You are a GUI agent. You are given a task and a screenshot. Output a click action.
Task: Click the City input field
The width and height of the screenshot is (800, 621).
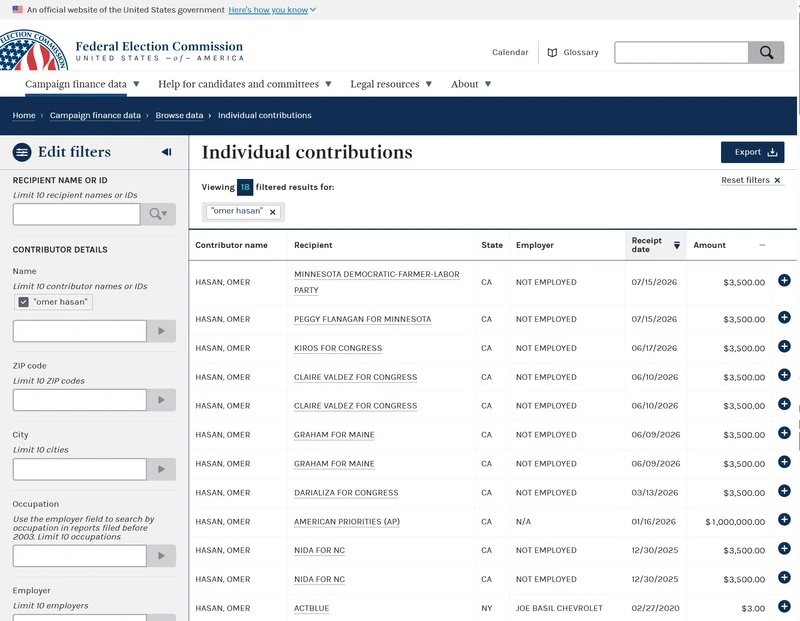[80, 469]
